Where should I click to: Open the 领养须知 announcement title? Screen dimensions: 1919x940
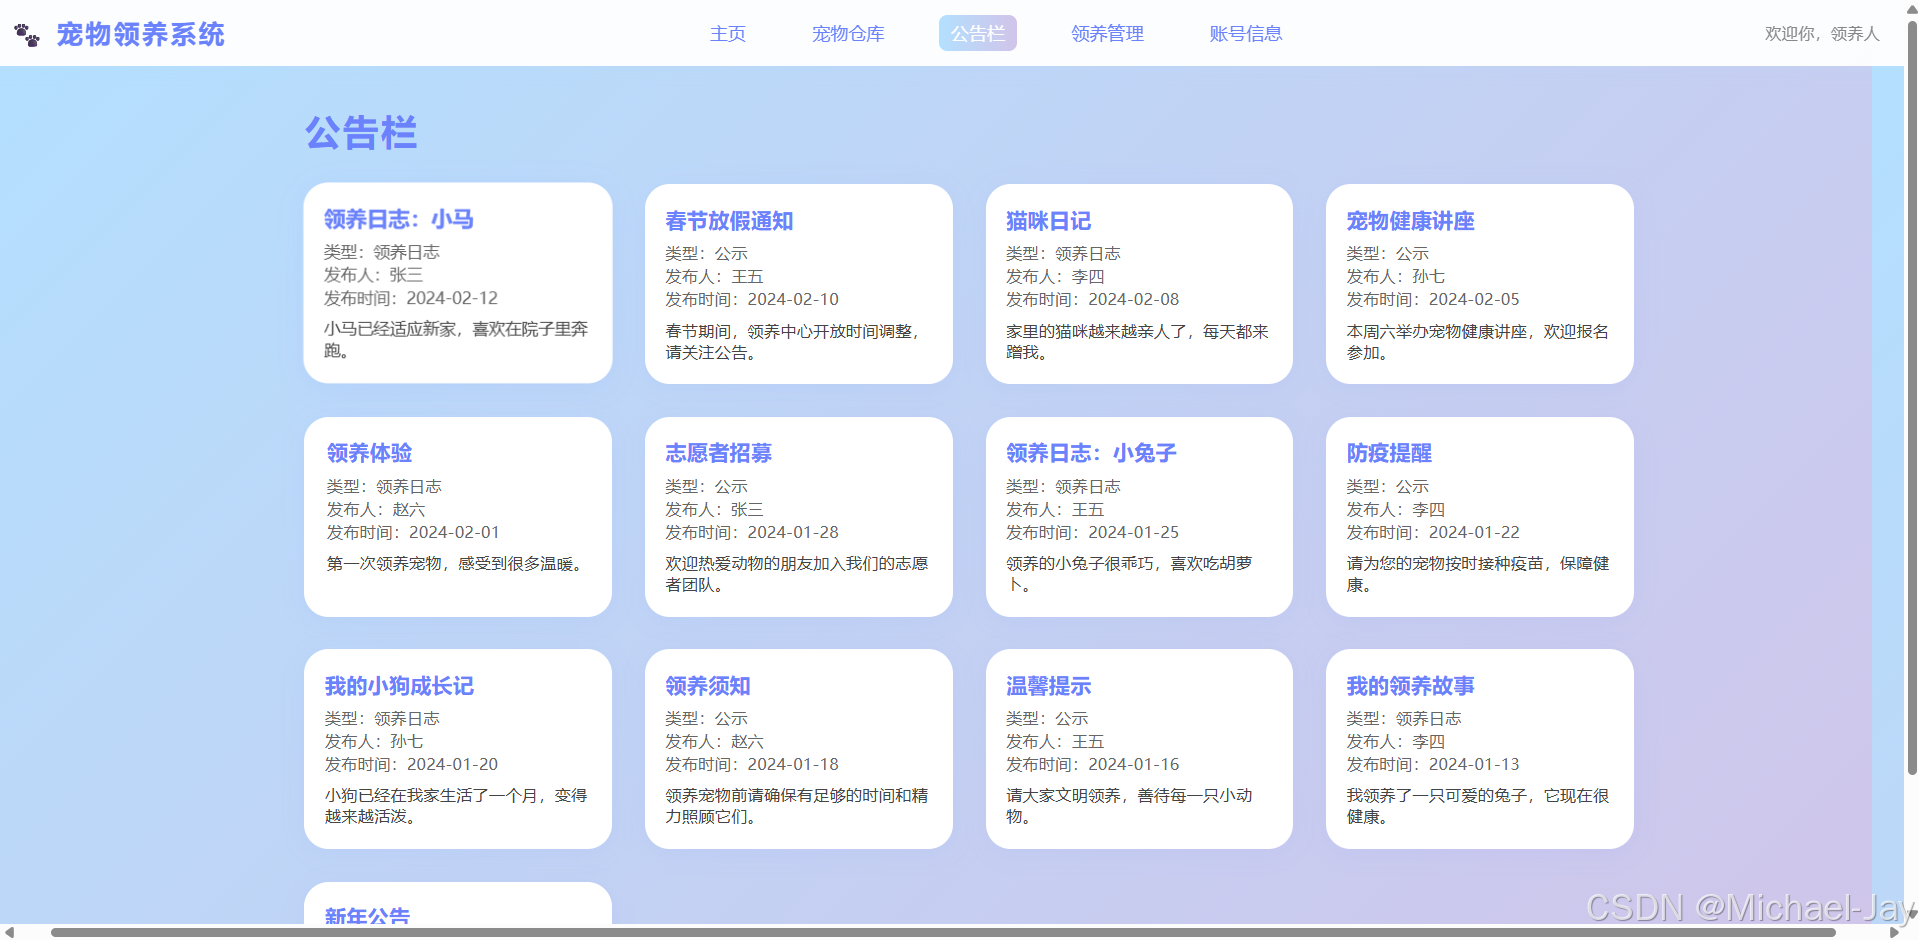(x=708, y=686)
